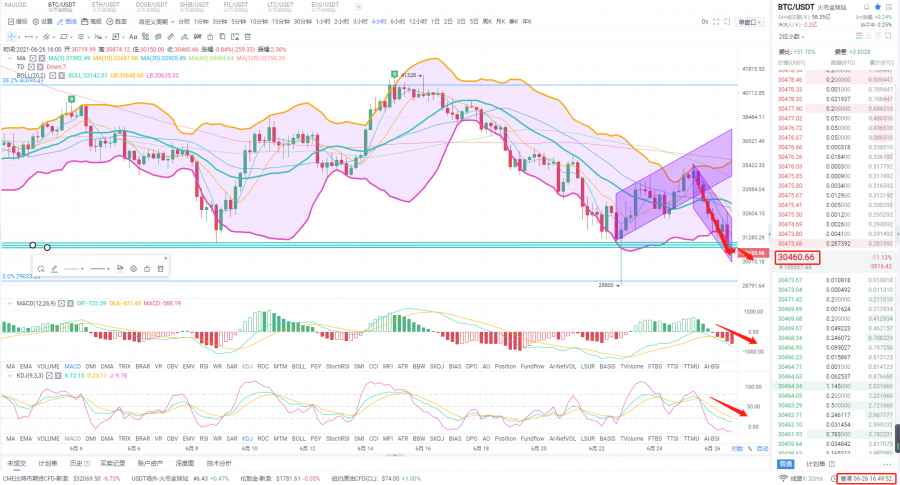900x485 pixels.
Task: Open line color dropdown in floating toolbar
Action: coord(75,269)
